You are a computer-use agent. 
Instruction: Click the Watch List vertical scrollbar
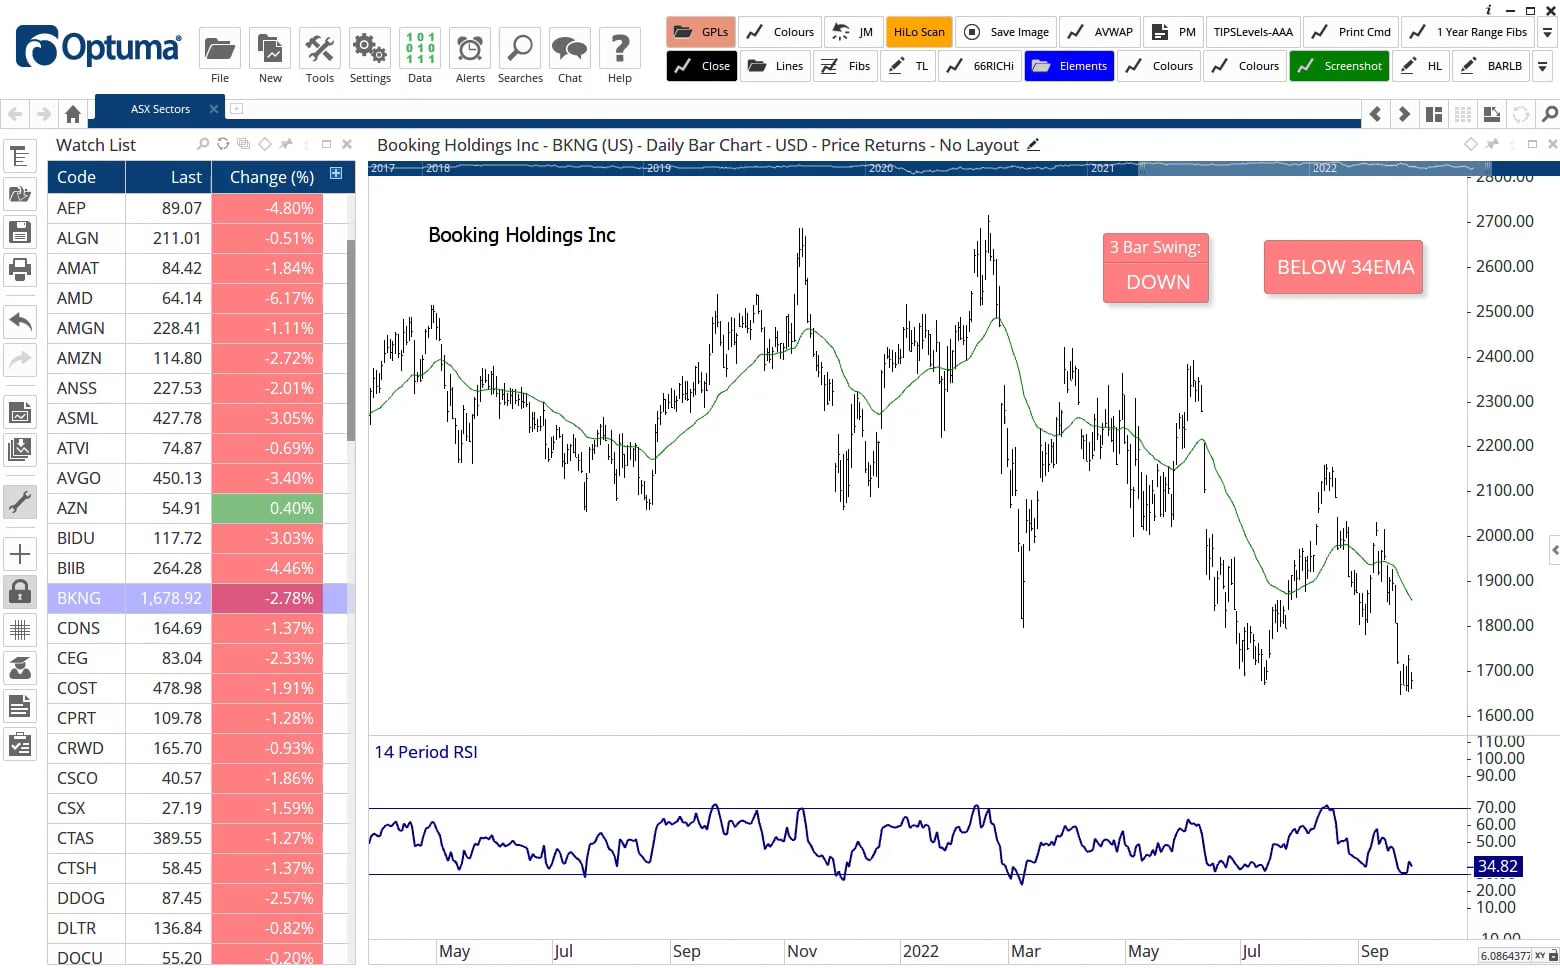pos(351,340)
